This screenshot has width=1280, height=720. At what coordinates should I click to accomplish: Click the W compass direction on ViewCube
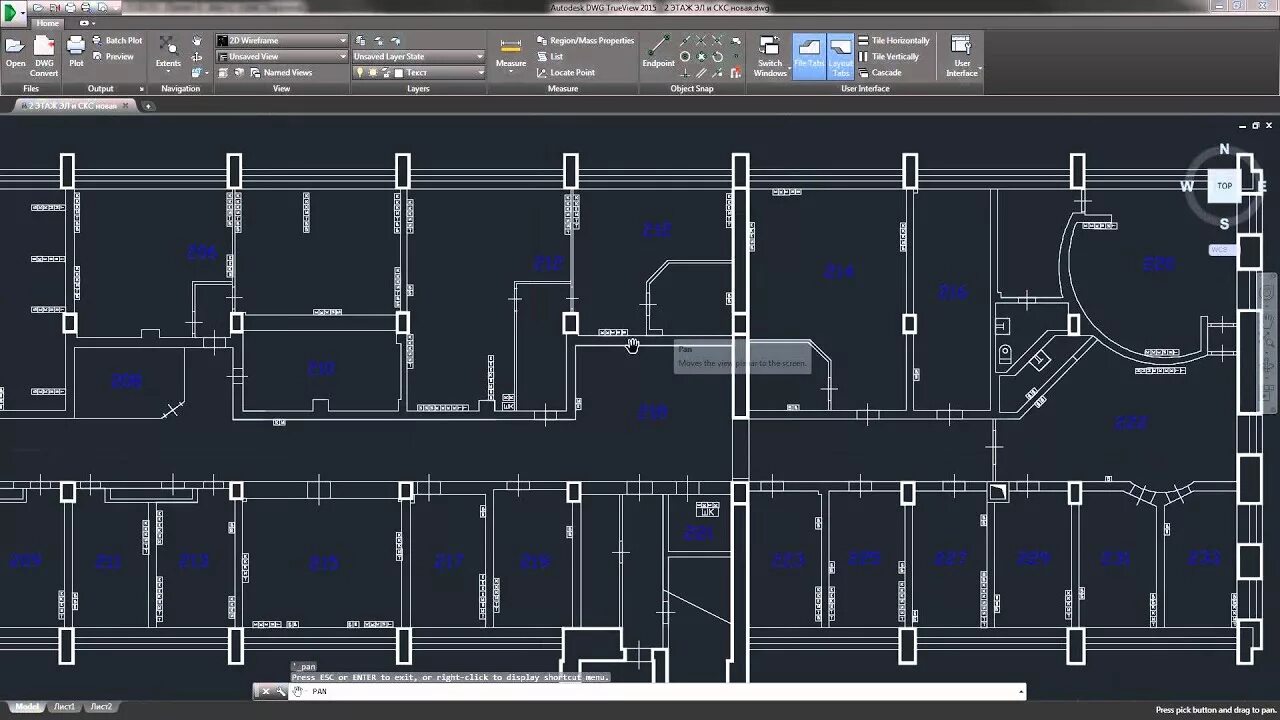click(1187, 186)
